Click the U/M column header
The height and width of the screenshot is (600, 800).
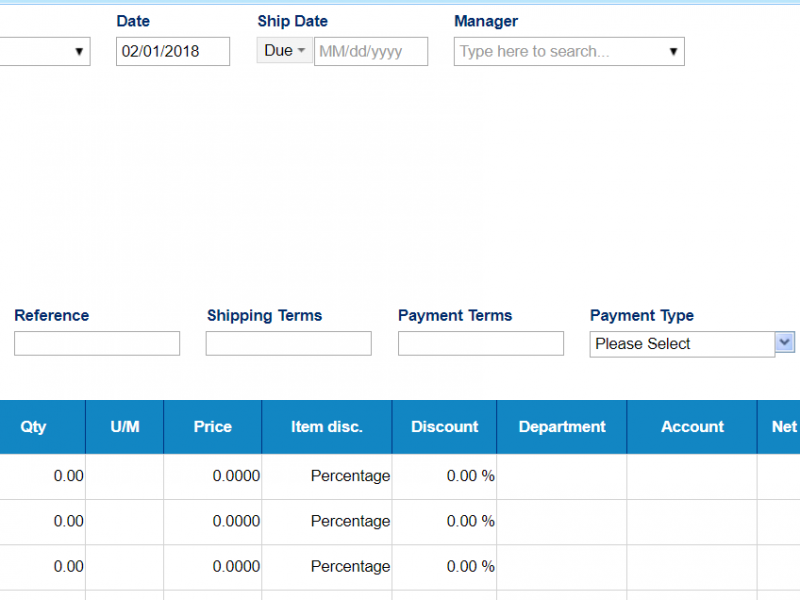point(124,427)
